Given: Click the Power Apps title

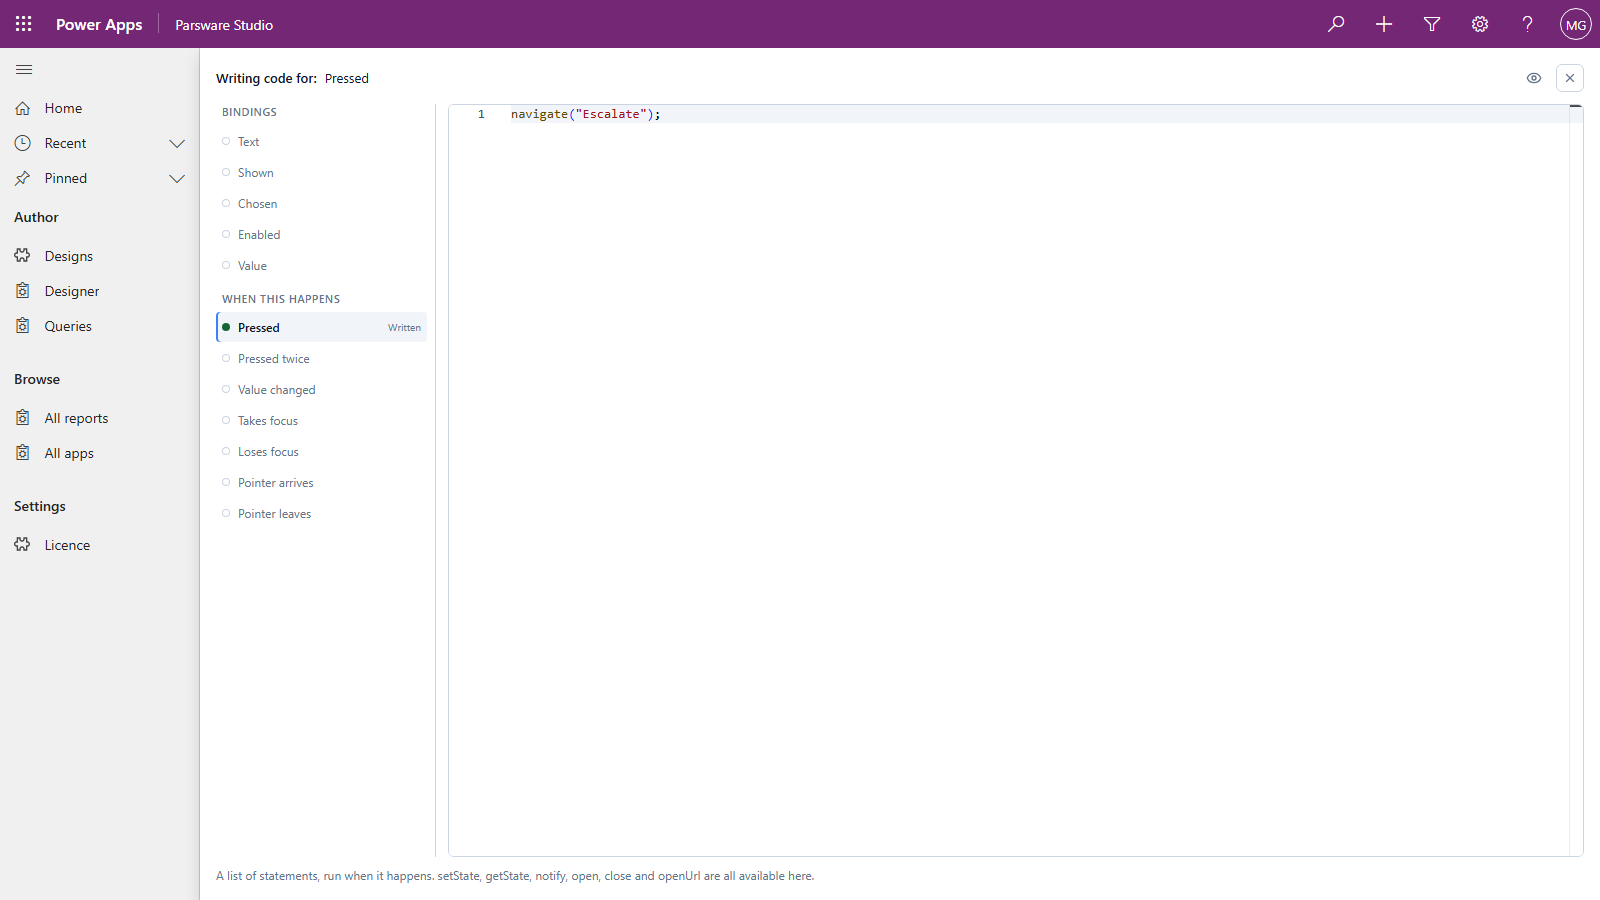Looking at the screenshot, I should point(99,25).
